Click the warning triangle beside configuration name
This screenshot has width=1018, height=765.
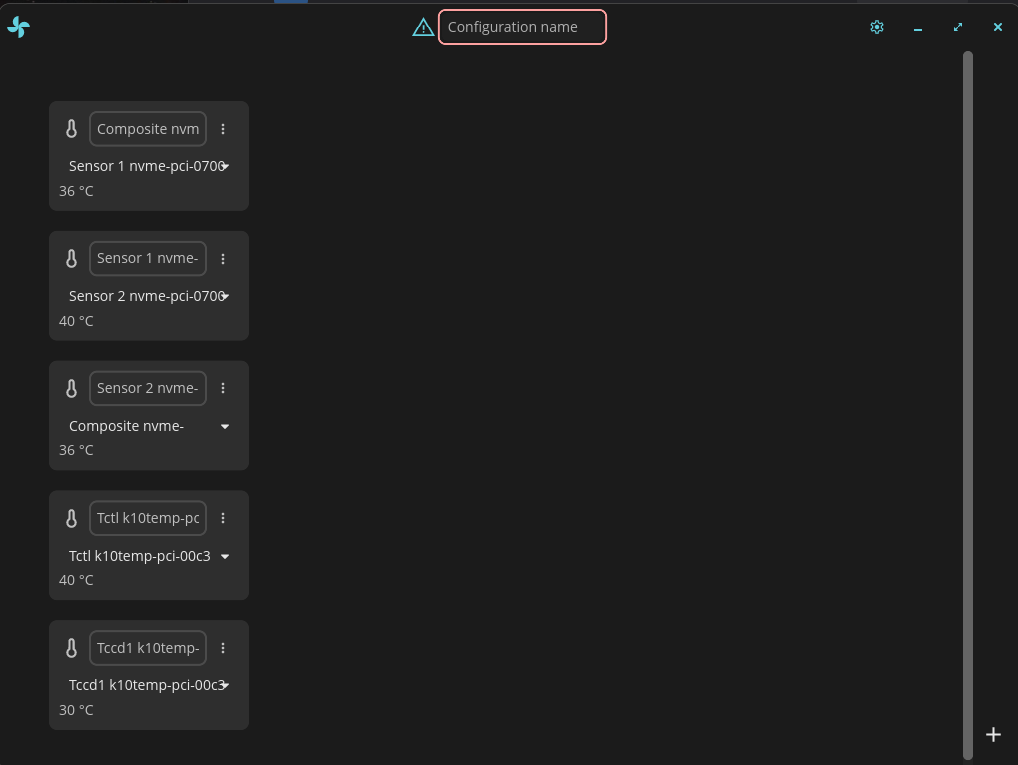tap(423, 27)
